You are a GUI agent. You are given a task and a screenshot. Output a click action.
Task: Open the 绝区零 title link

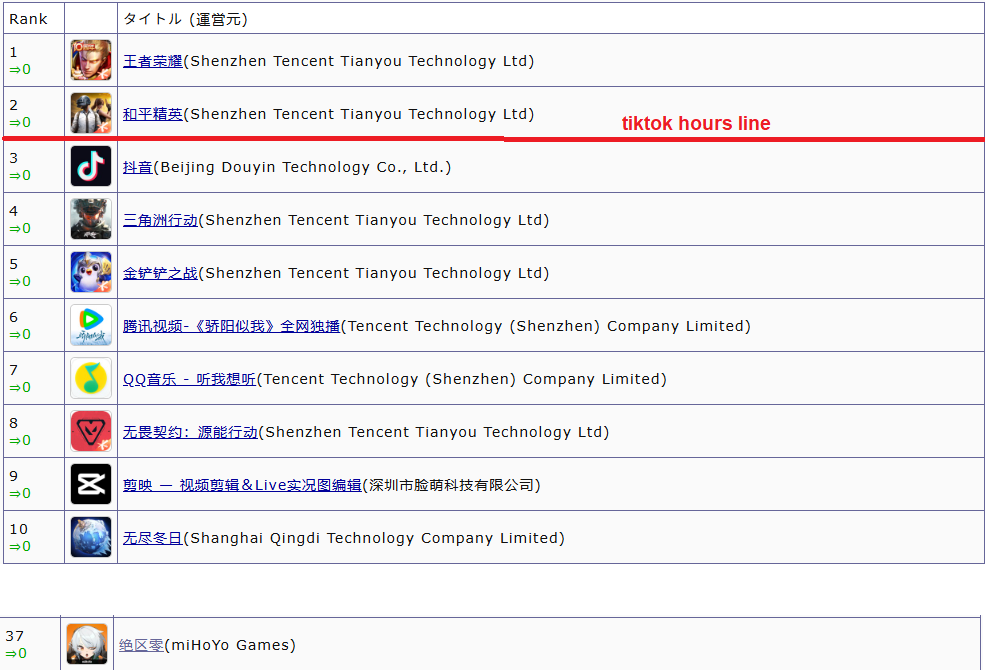coord(142,645)
